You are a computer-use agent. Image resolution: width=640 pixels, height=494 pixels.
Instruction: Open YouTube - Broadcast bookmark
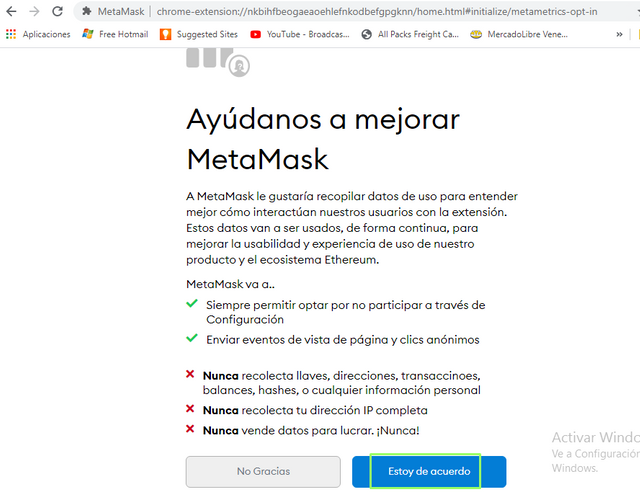click(x=300, y=34)
